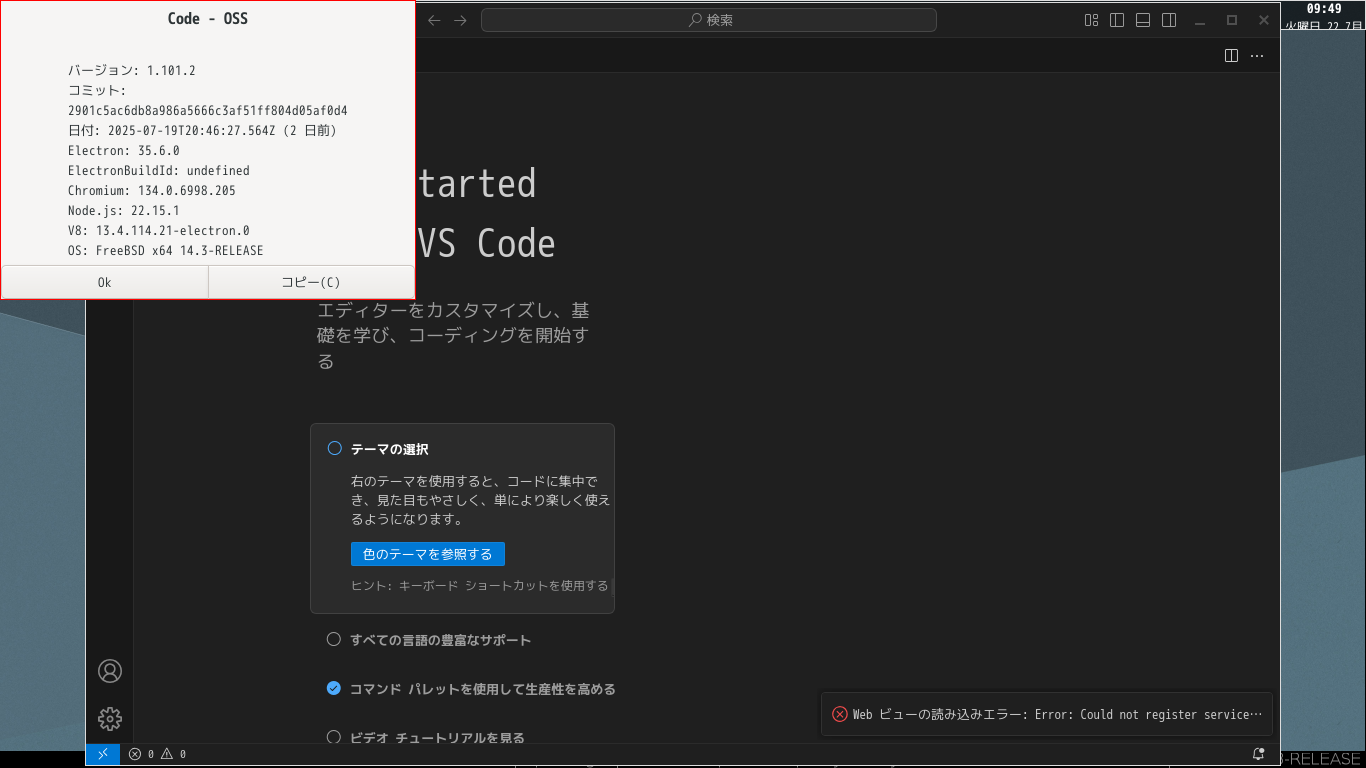Mark the すべての言語の豊富なサポート step circle
The width and height of the screenshot is (1366, 768).
tap(334, 639)
